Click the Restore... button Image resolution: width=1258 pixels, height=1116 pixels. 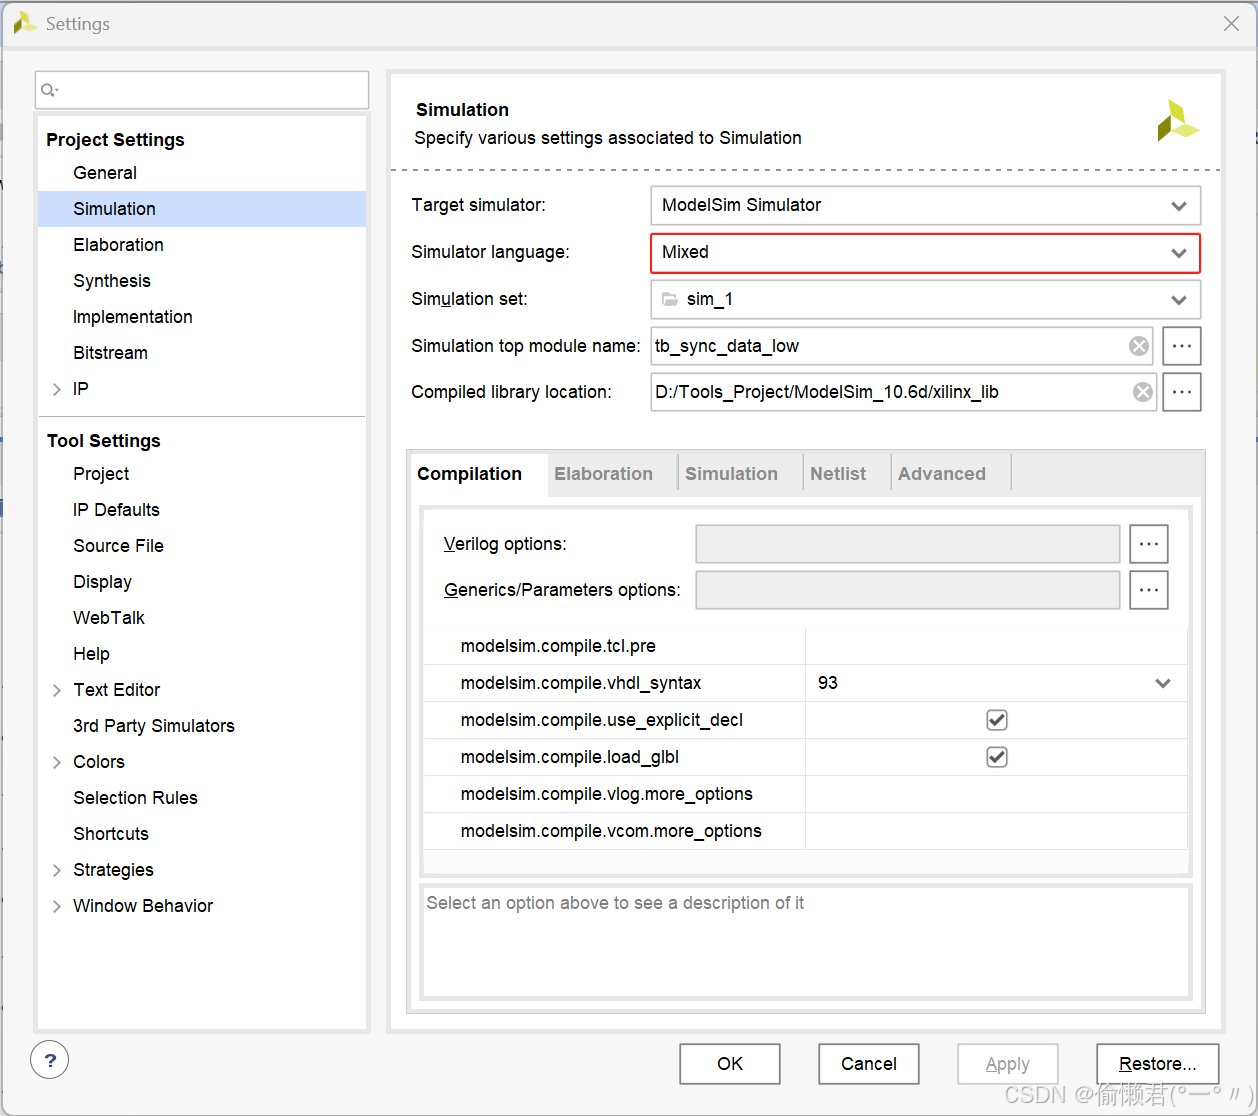coord(1157,1064)
